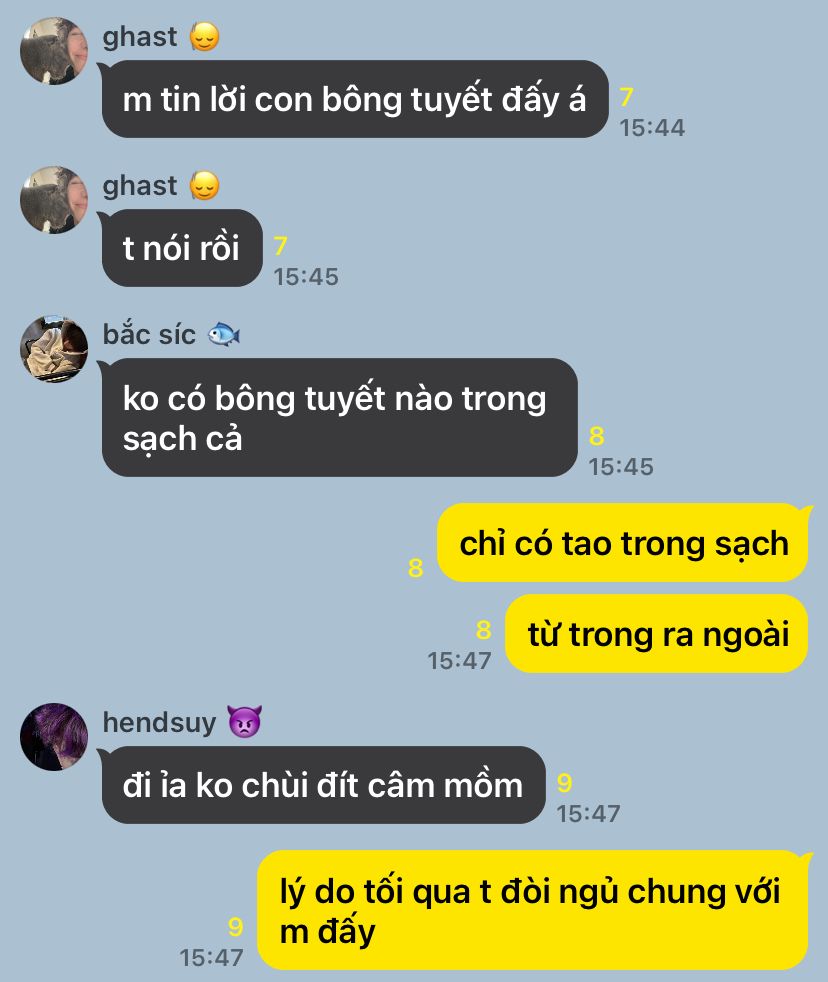This screenshot has width=828, height=982.
Task: Tap the fish emoji beside bắc síc
Action: (x=224, y=334)
